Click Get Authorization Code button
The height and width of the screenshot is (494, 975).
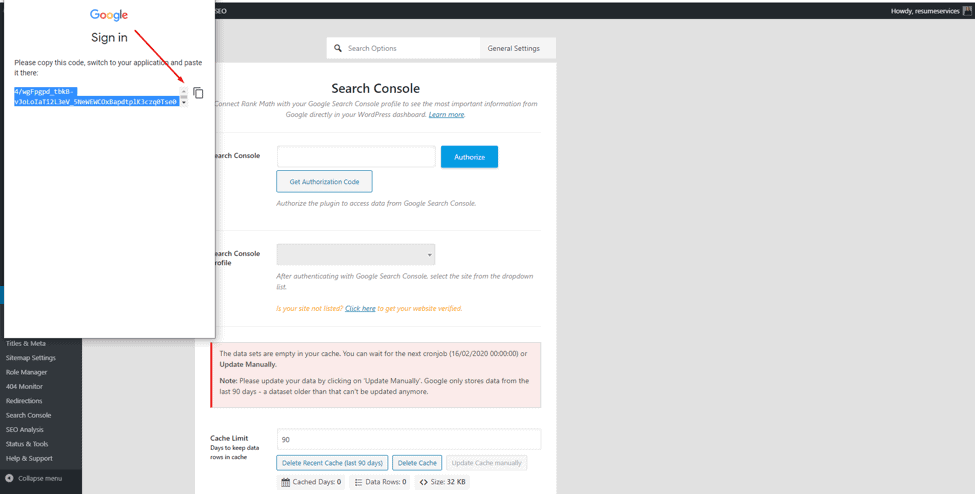click(324, 182)
